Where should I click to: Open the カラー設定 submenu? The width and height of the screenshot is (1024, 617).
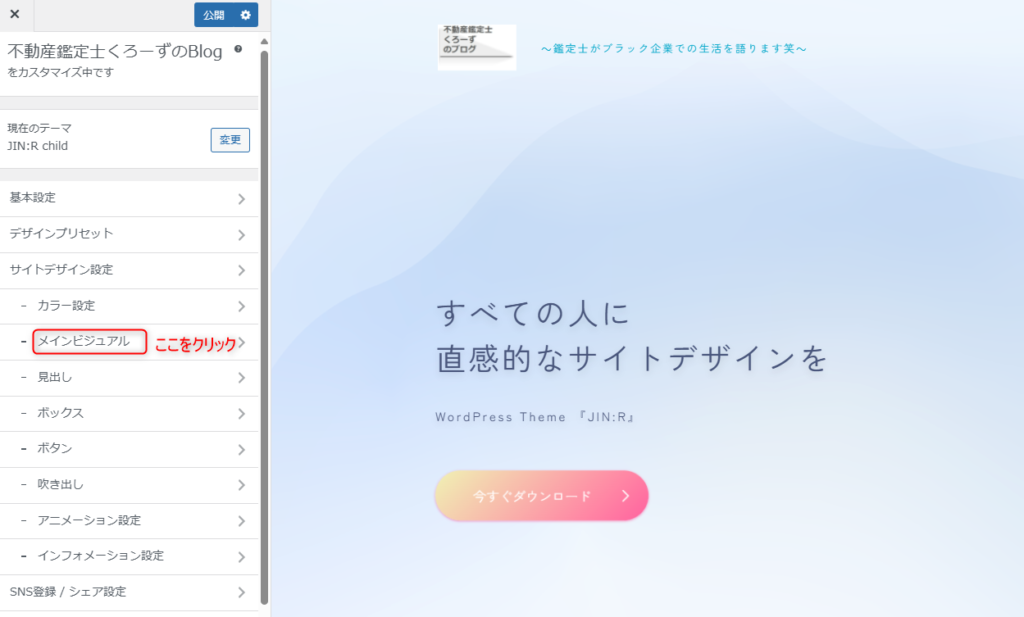(129, 306)
